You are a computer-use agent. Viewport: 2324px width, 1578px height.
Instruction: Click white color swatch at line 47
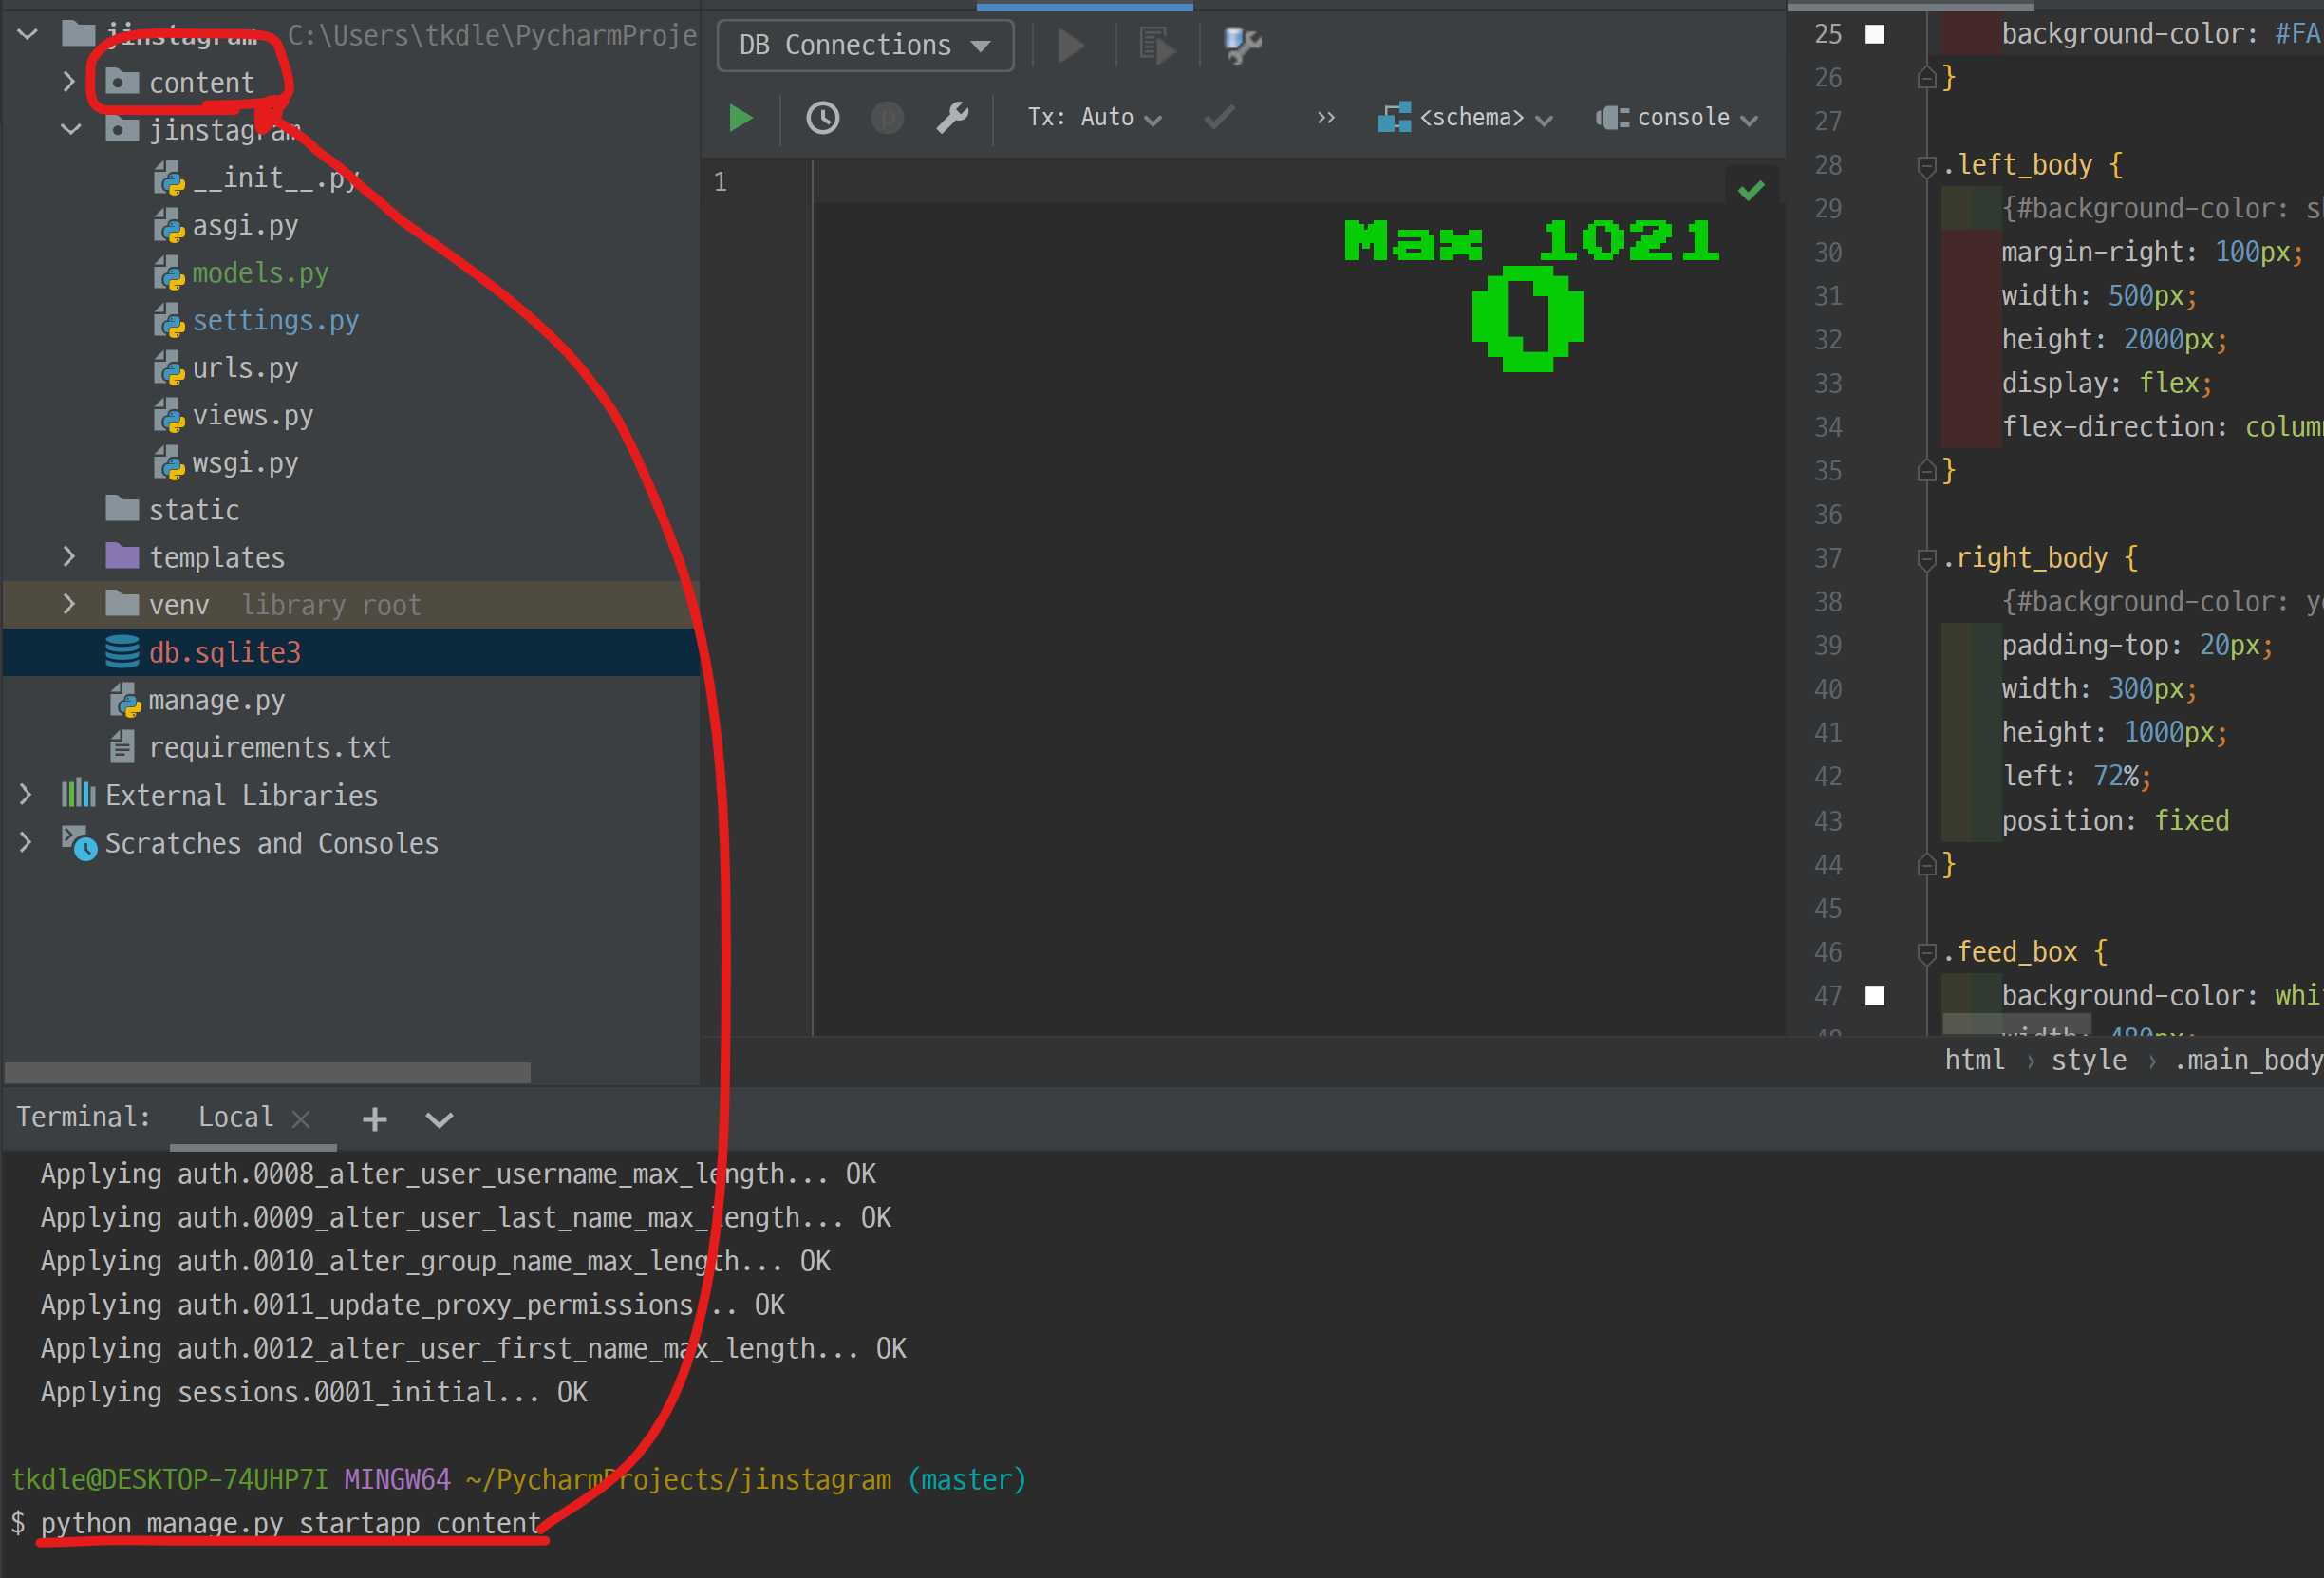[1875, 995]
